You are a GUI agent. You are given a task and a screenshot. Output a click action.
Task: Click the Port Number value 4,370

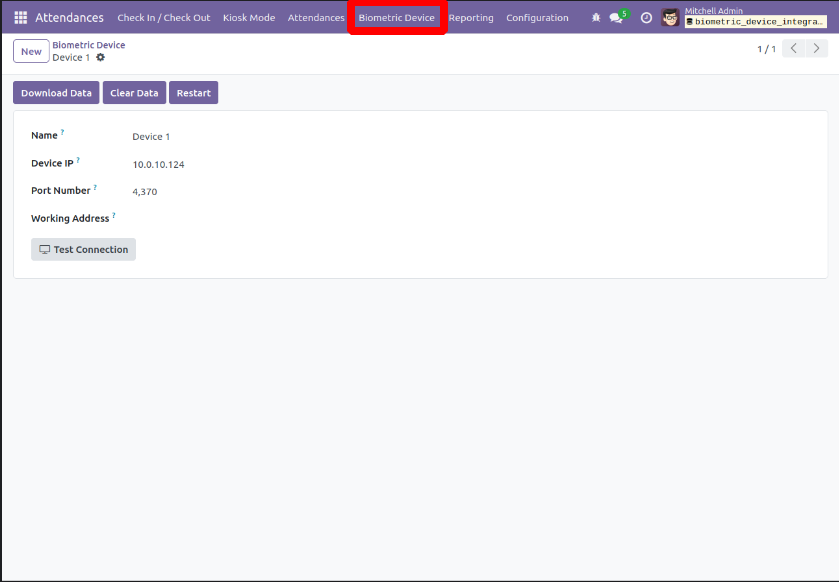(145, 192)
